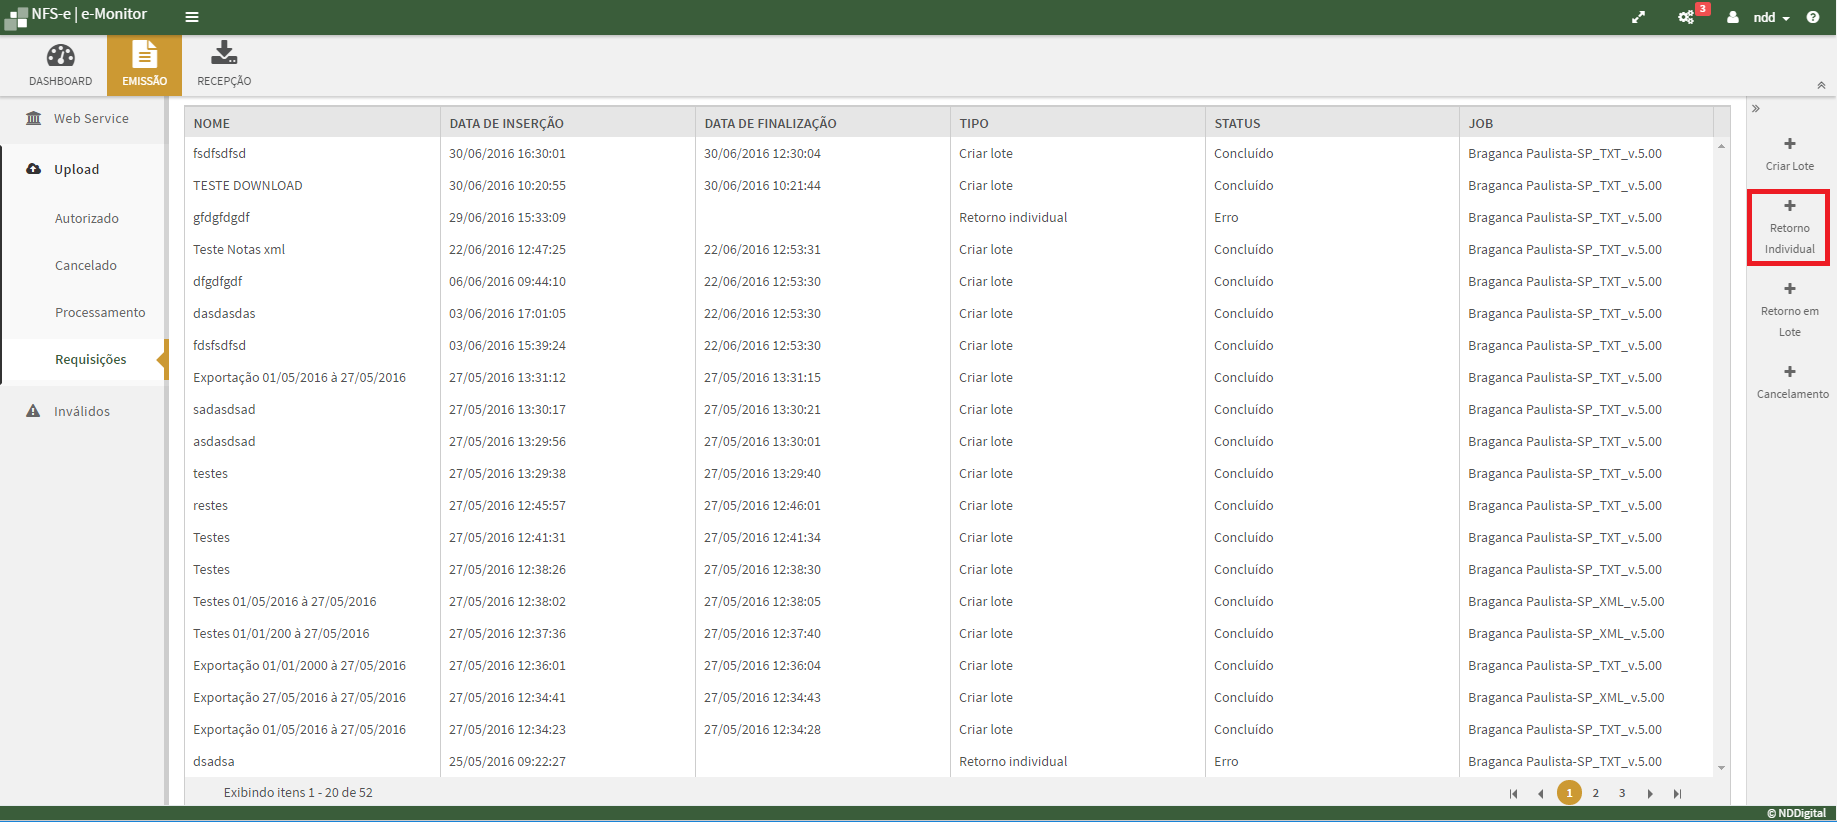
Task: Collapse the right actions panel
Action: tap(1756, 109)
